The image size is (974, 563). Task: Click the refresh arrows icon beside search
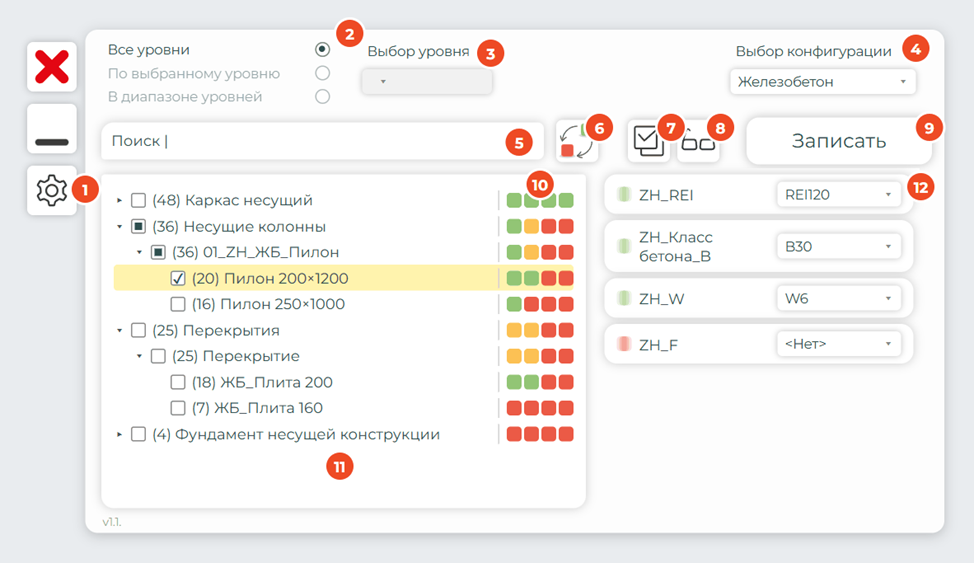[x=577, y=141]
